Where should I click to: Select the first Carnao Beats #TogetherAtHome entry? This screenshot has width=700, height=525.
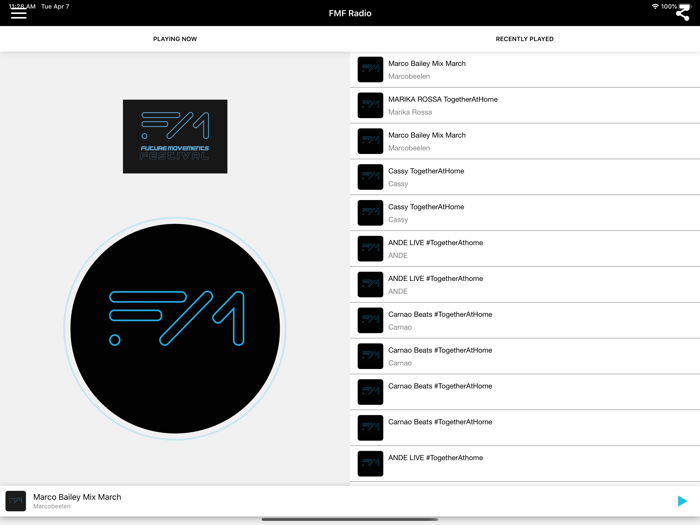525,321
